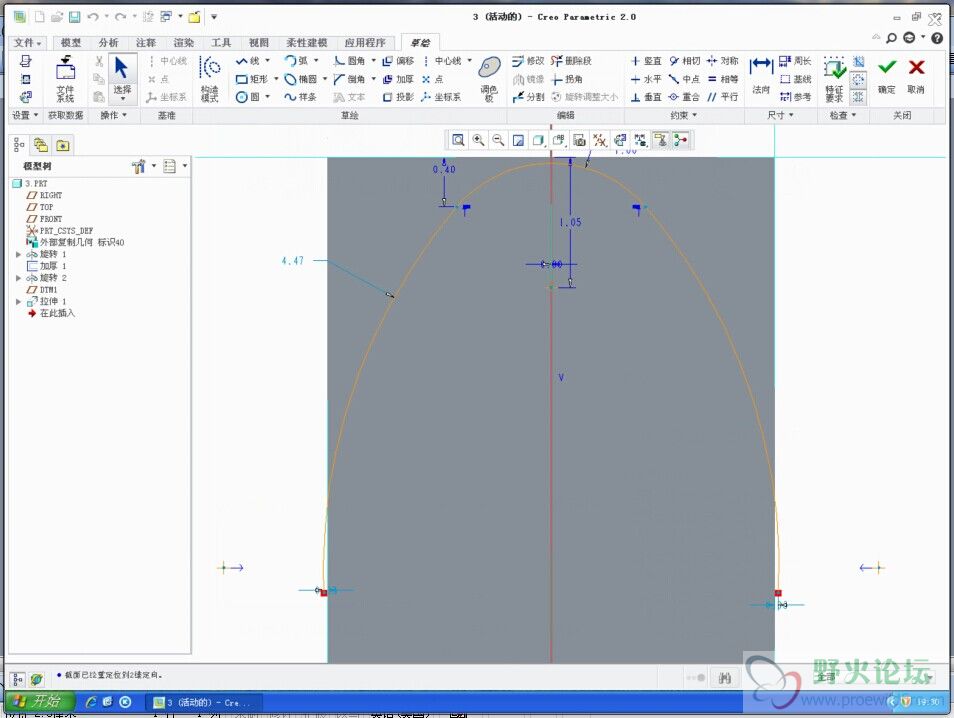
Task: Open the 文件系统 (File System) import
Action: (x=65, y=78)
